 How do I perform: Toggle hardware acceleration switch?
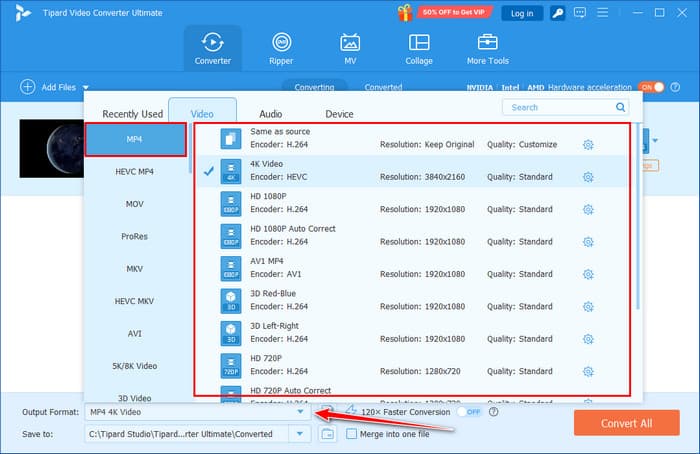pos(652,87)
